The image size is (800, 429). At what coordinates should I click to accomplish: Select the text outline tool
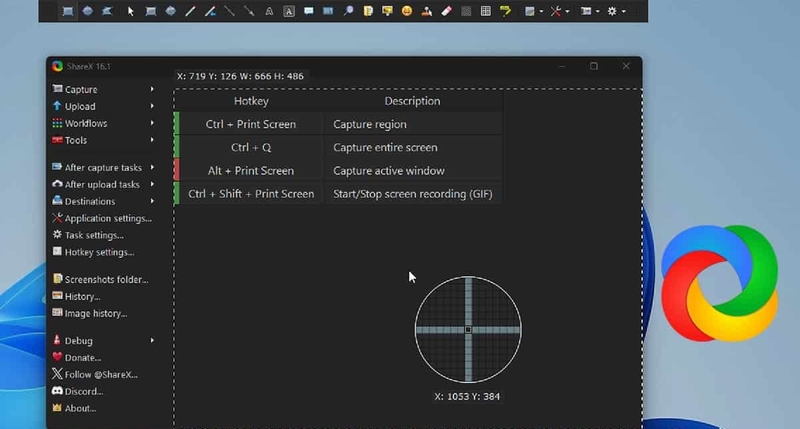coord(269,11)
